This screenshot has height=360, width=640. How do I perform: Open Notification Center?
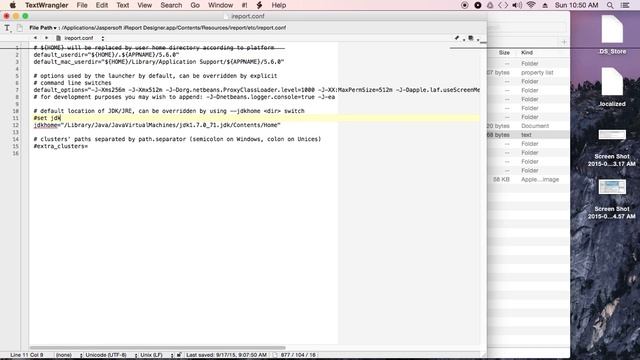625,5
